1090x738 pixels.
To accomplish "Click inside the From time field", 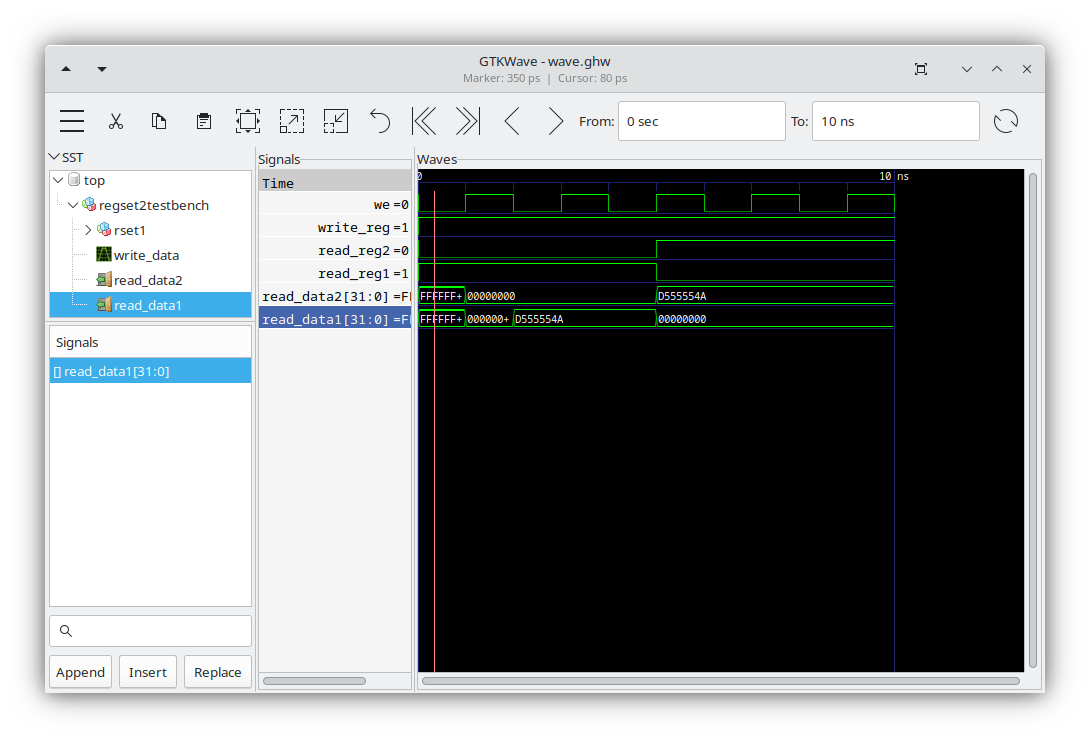I will coord(701,120).
